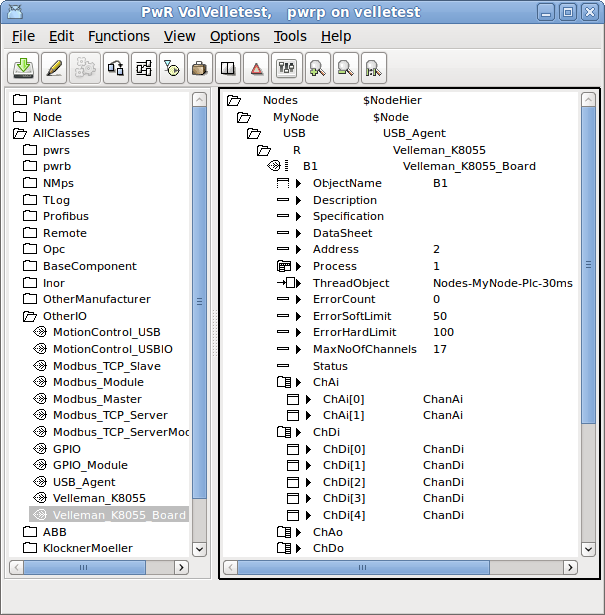Click the Process attribute icon

point(284,266)
